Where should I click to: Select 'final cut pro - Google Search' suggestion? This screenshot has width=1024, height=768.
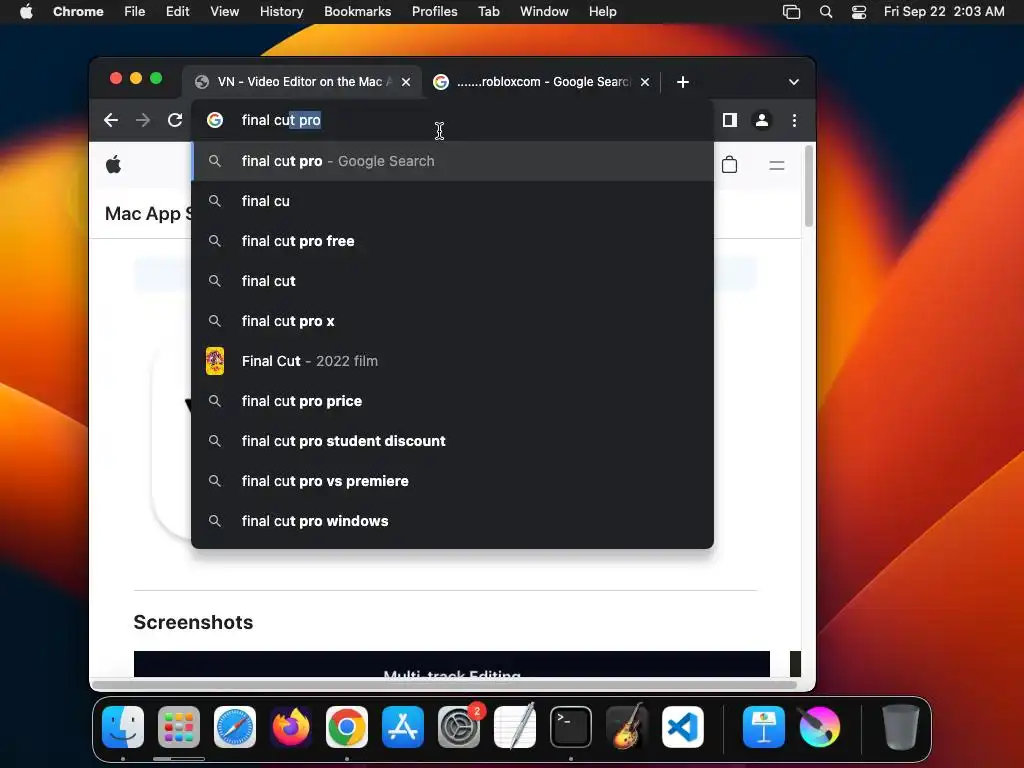click(x=453, y=161)
